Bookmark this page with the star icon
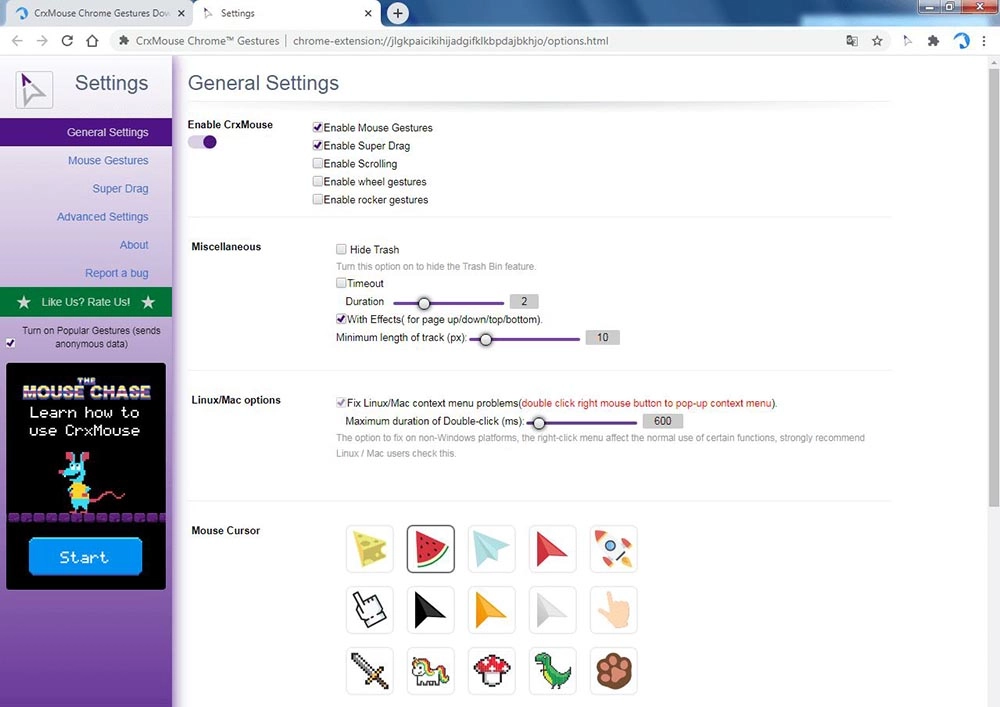The width and height of the screenshot is (1000, 707). pos(877,41)
